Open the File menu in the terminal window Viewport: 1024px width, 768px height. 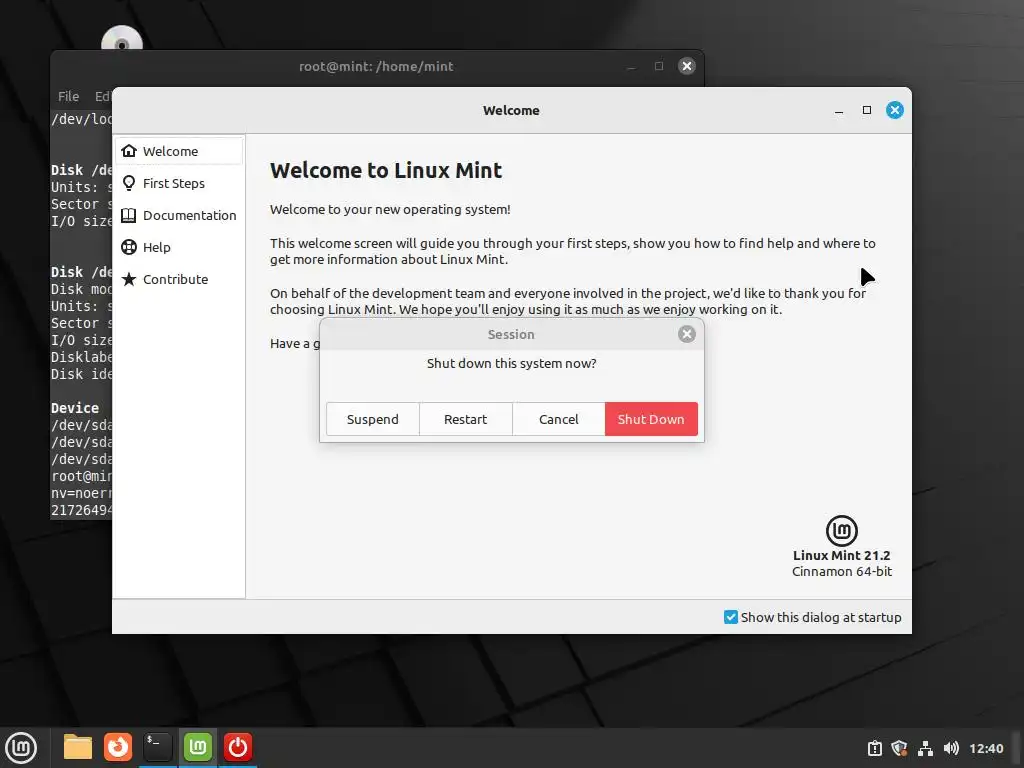point(69,97)
